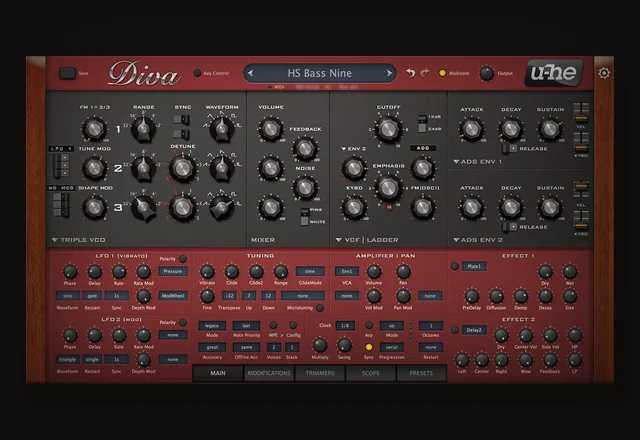Open the LFO 2 triangle Waveform dropdown
This screenshot has width=640, height=440.
click(x=68, y=360)
